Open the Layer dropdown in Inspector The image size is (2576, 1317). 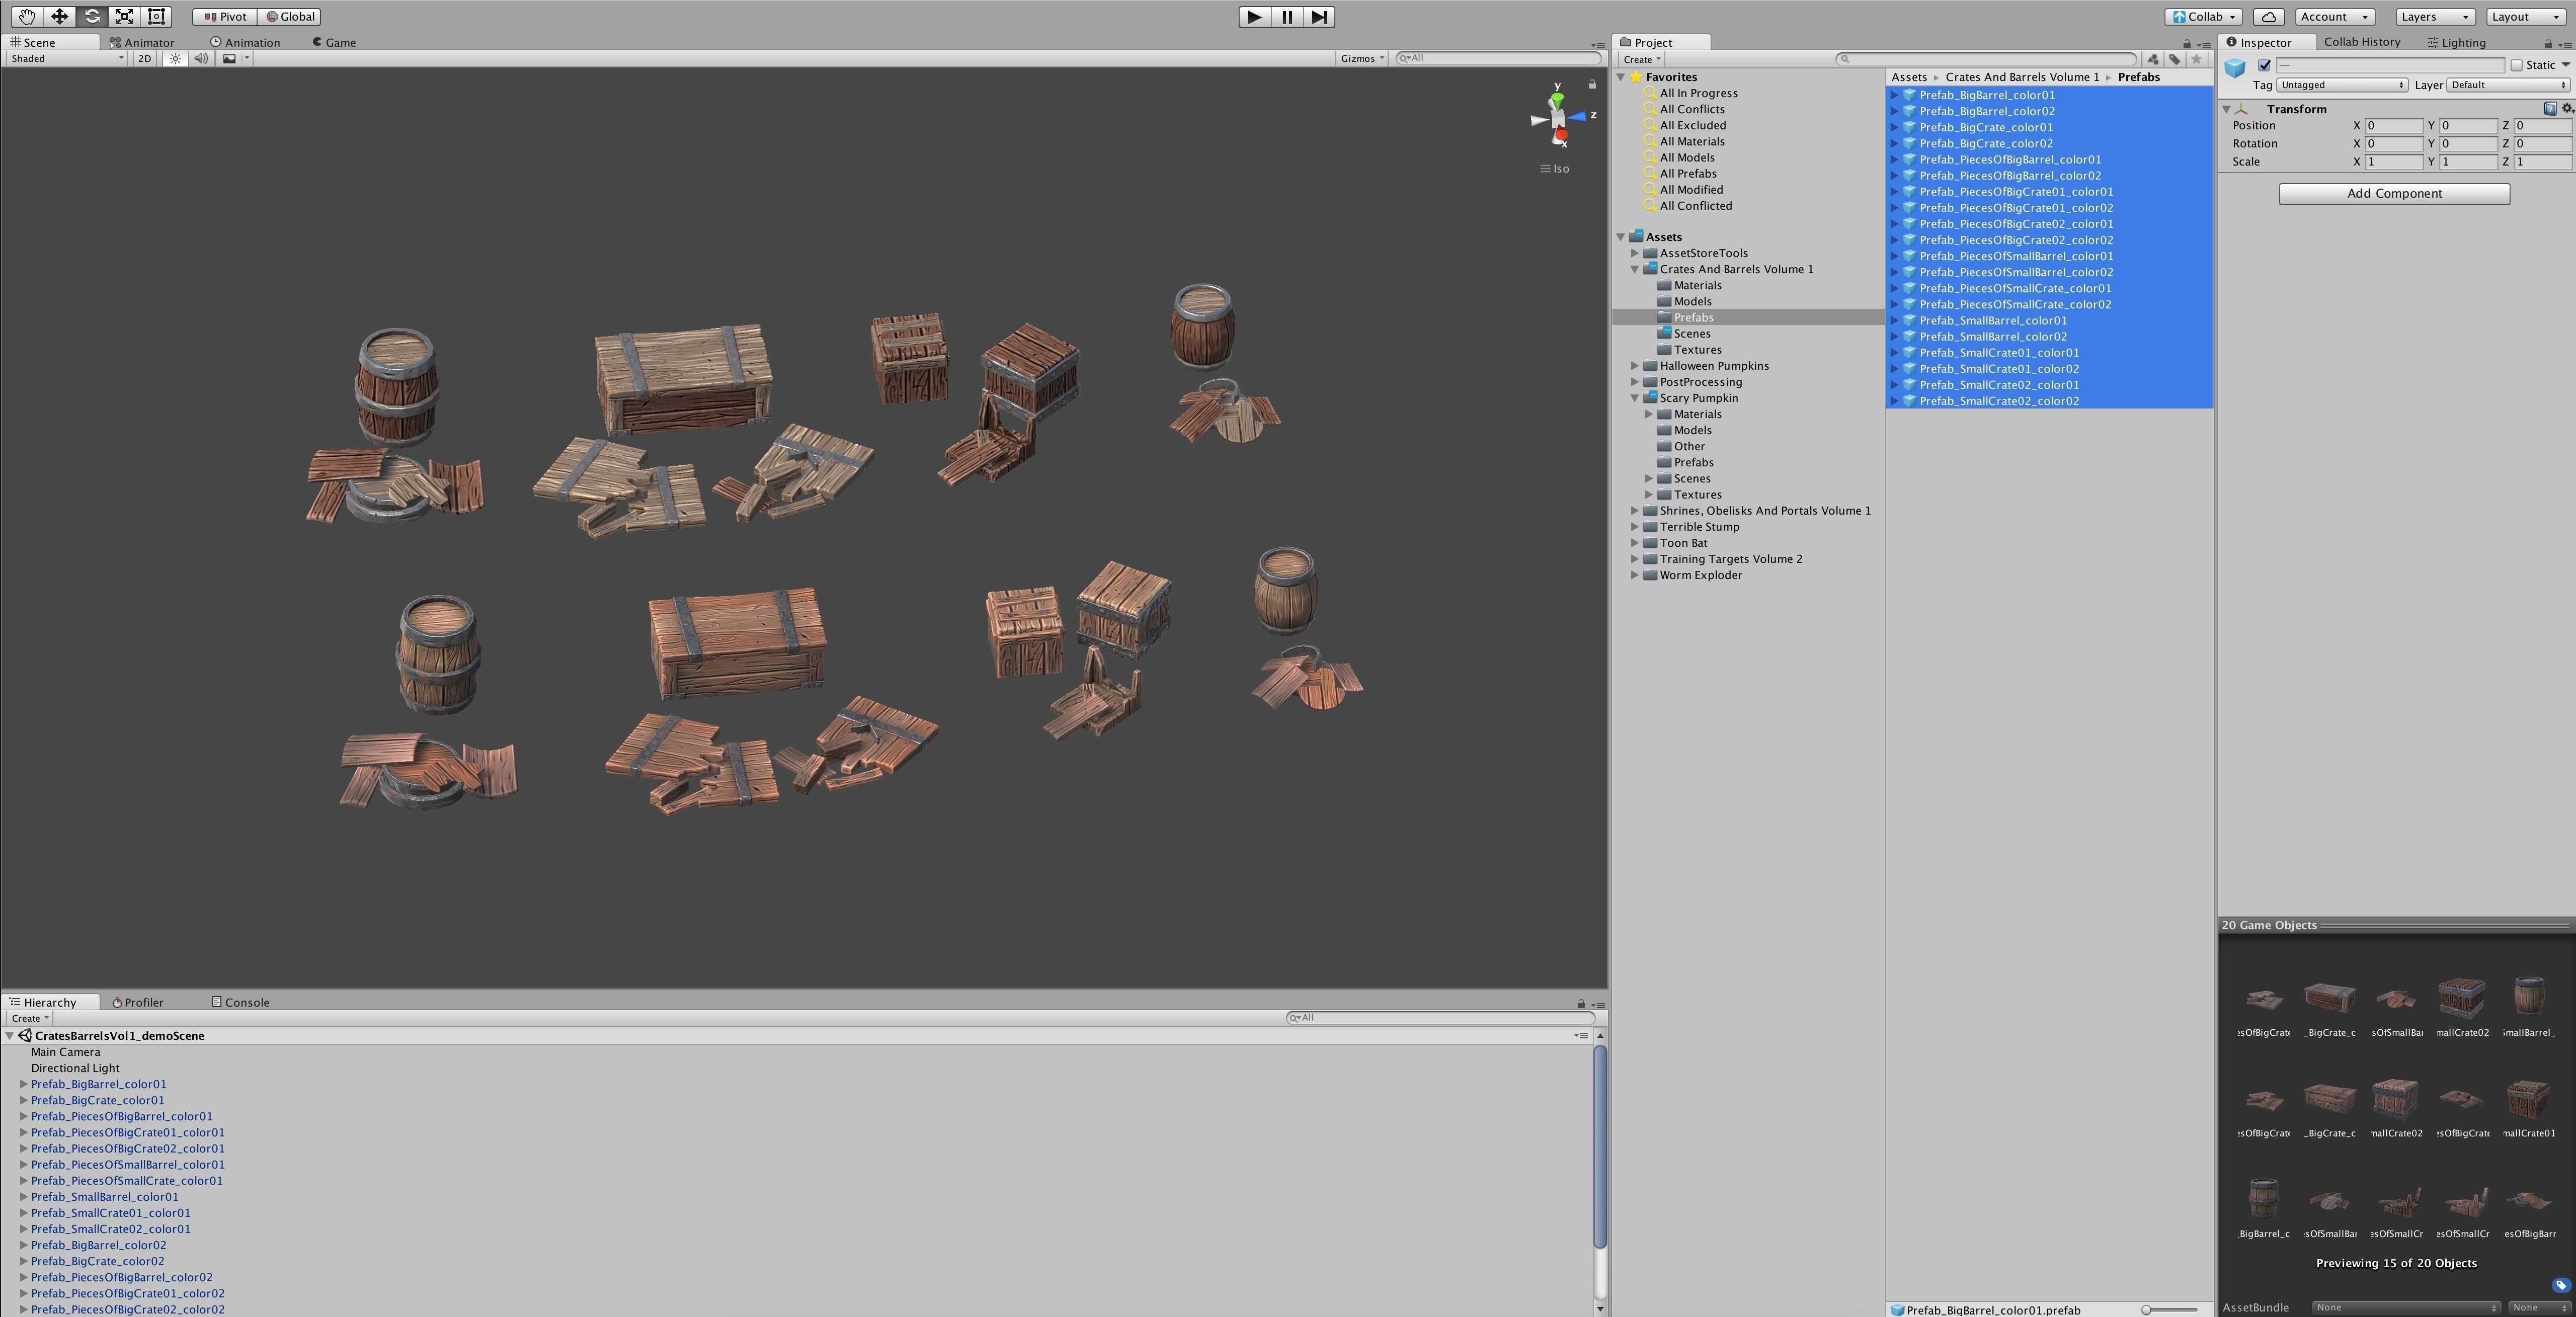click(2508, 85)
